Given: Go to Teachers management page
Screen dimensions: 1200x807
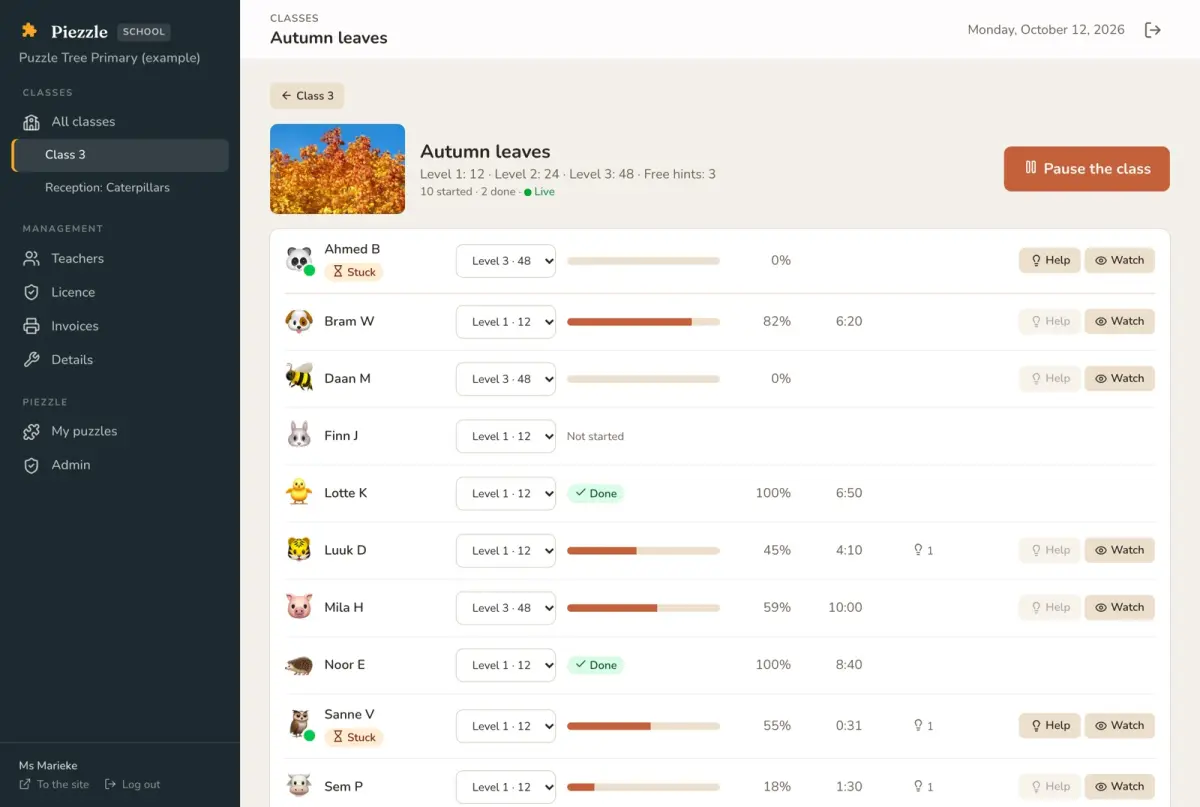Looking at the screenshot, I should coord(120,258).
